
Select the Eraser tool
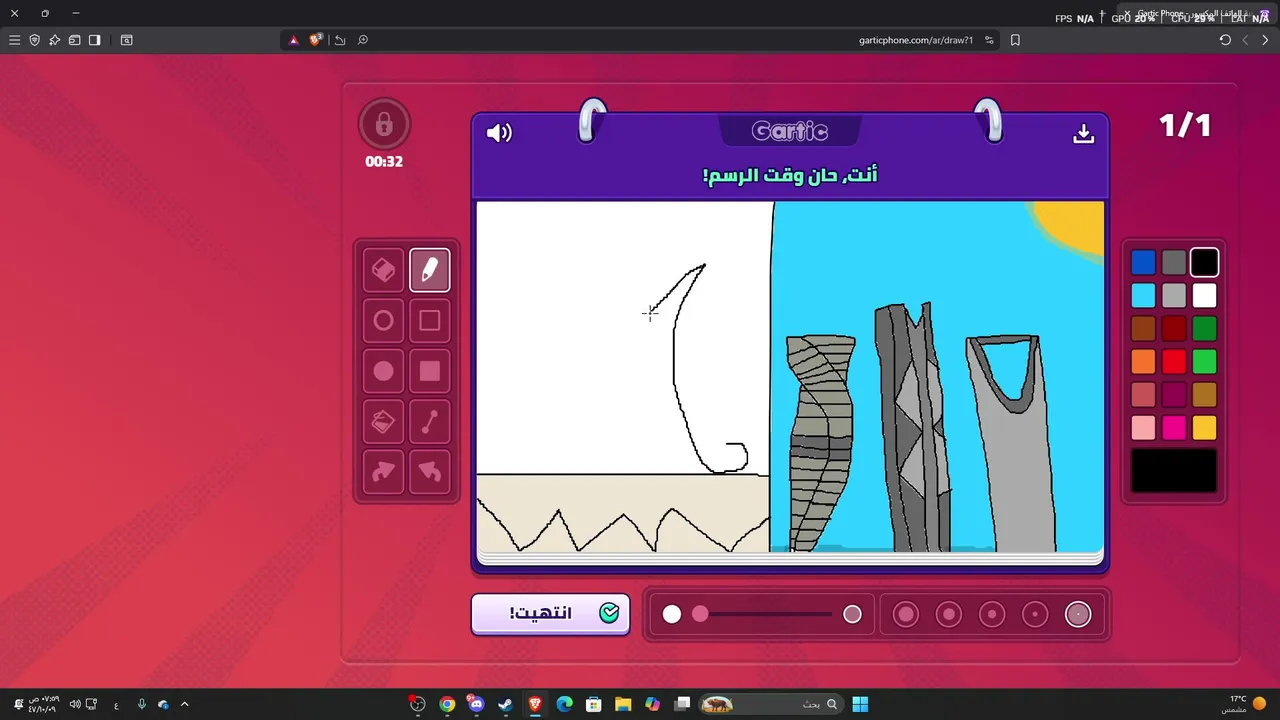[x=383, y=270]
